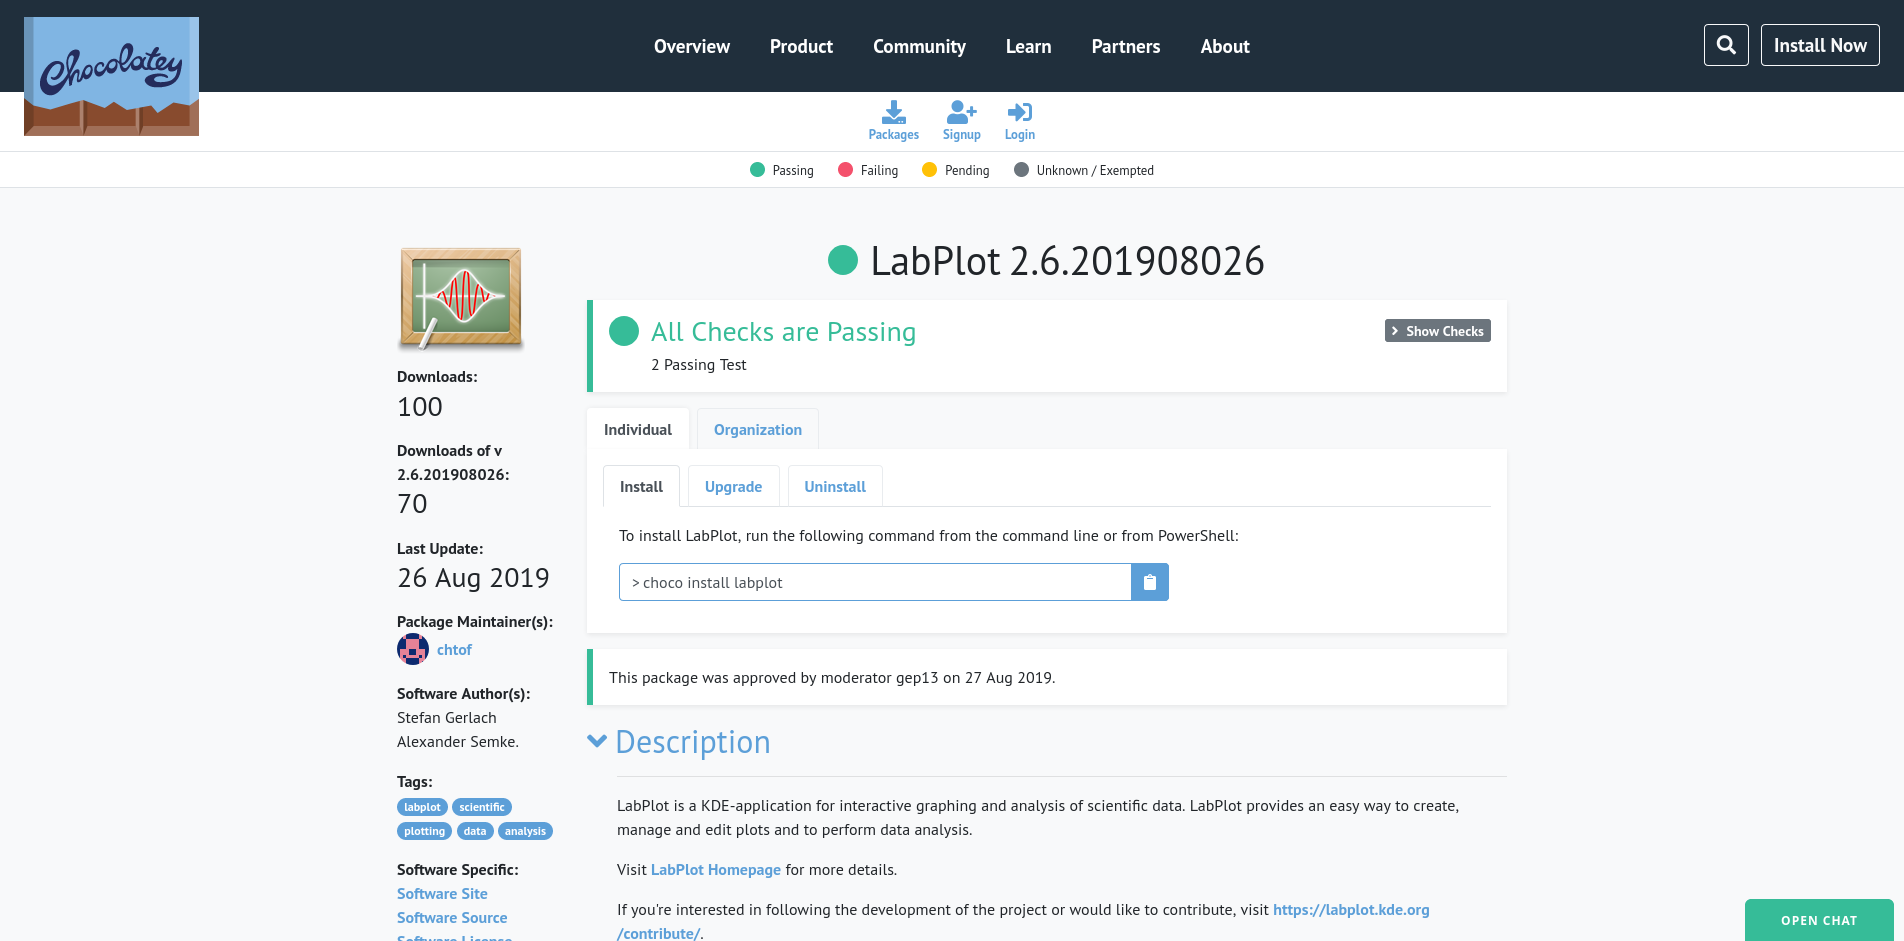Open the Product menu
1904x941 pixels.
(801, 46)
